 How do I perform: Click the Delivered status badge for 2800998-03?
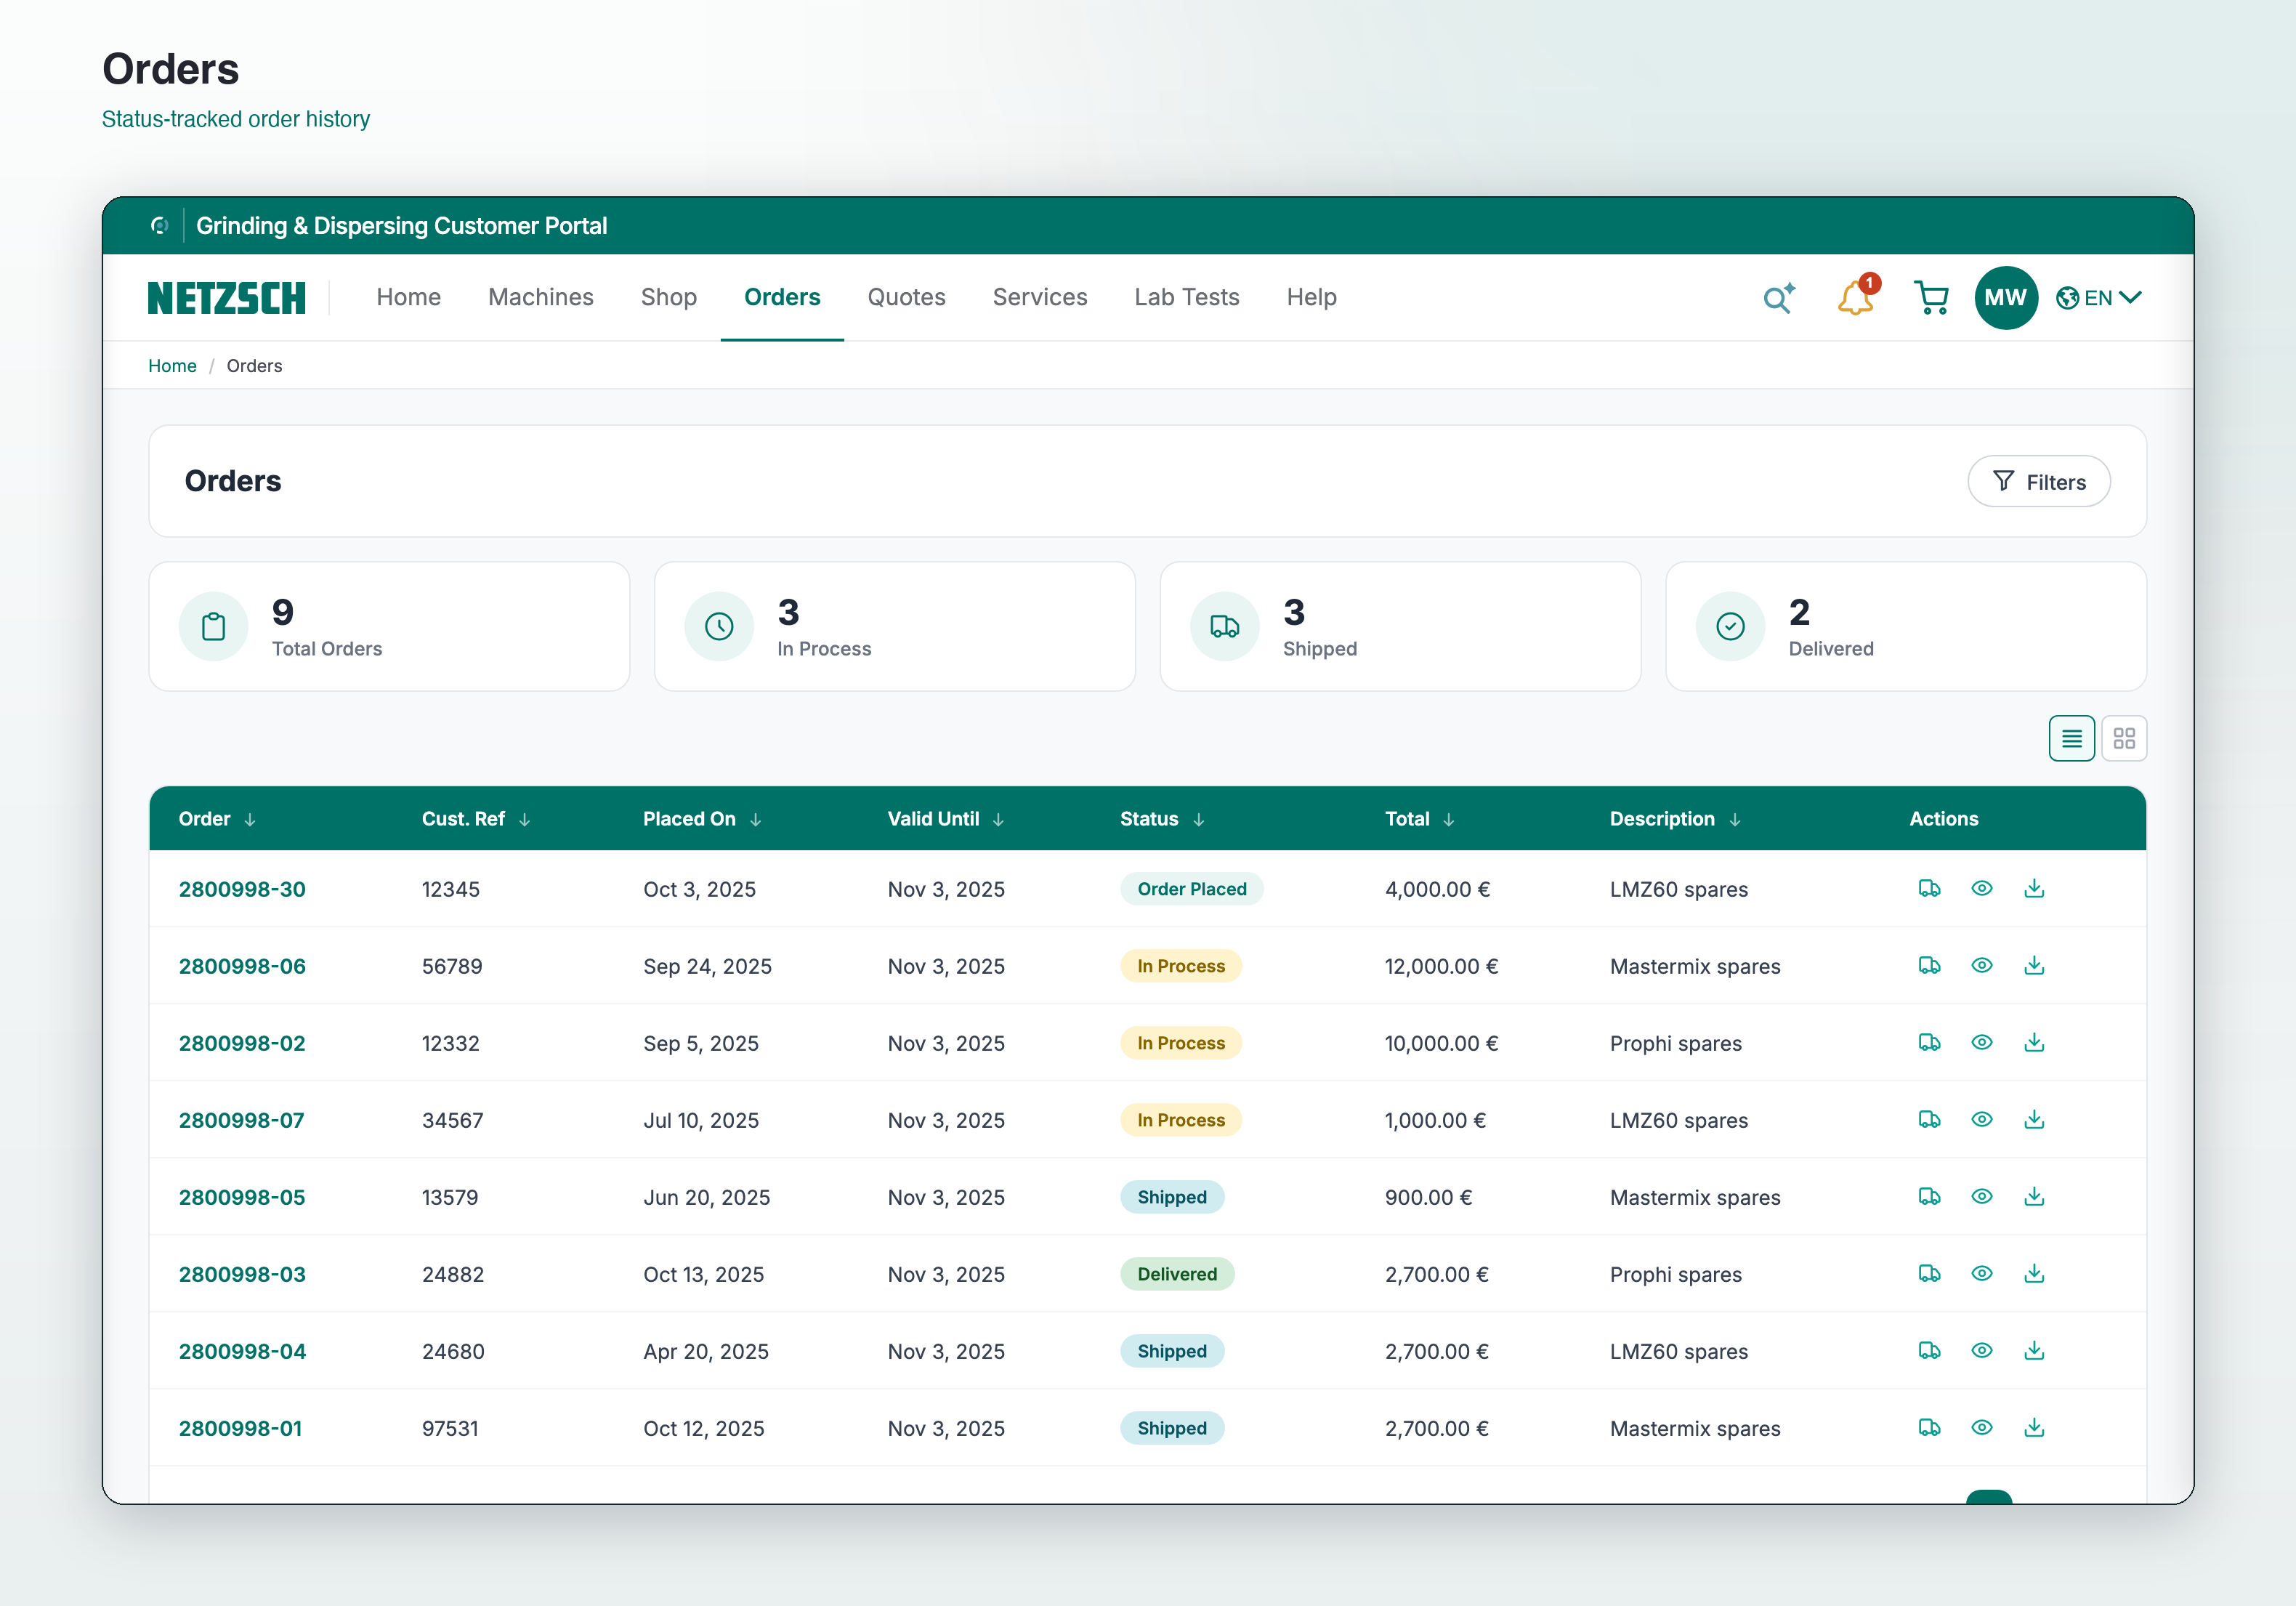(x=1177, y=1274)
